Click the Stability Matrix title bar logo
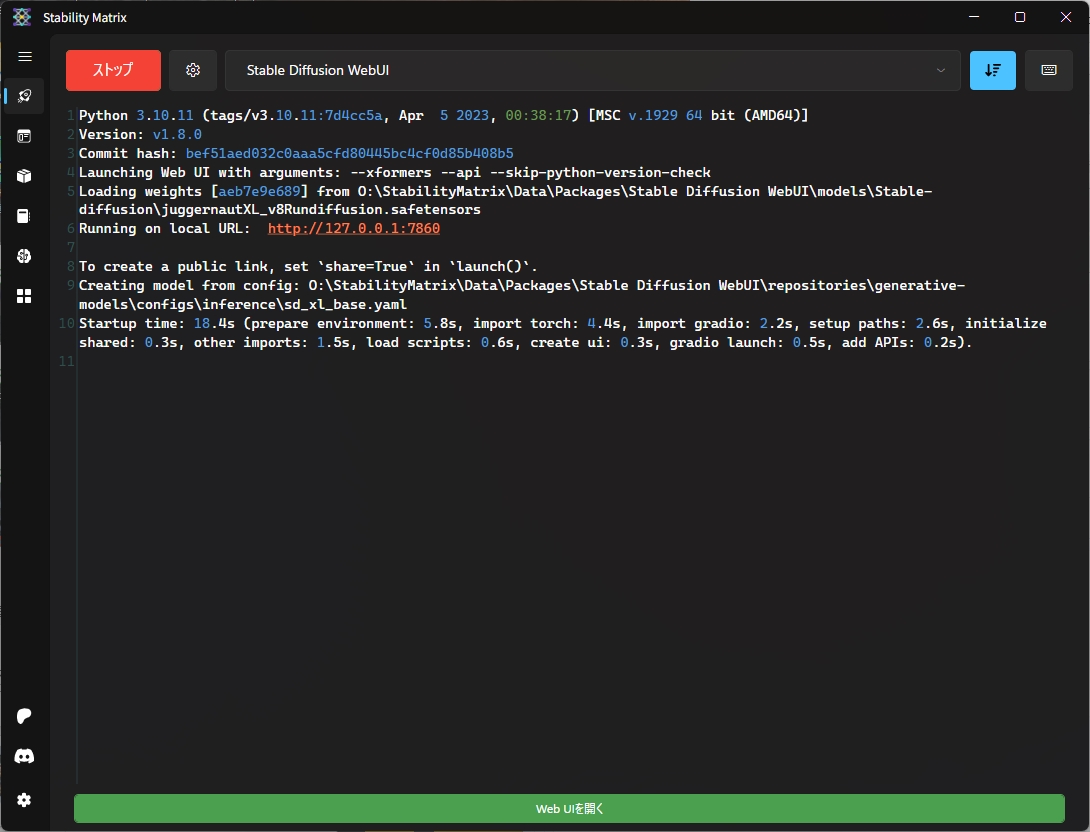 [x=22, y=17]
